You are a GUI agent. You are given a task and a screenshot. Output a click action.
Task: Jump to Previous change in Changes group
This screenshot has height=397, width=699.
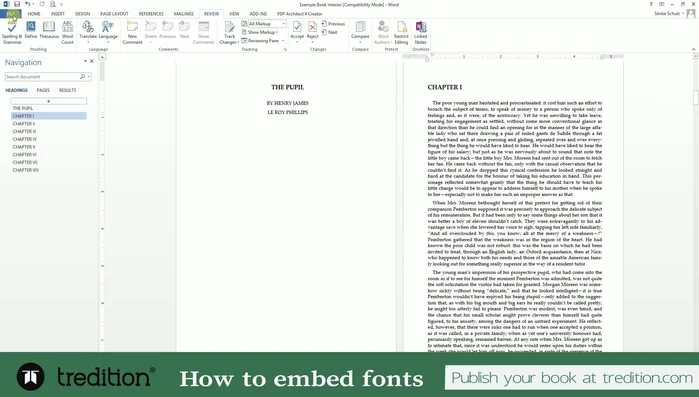click(x=333, y=24)
